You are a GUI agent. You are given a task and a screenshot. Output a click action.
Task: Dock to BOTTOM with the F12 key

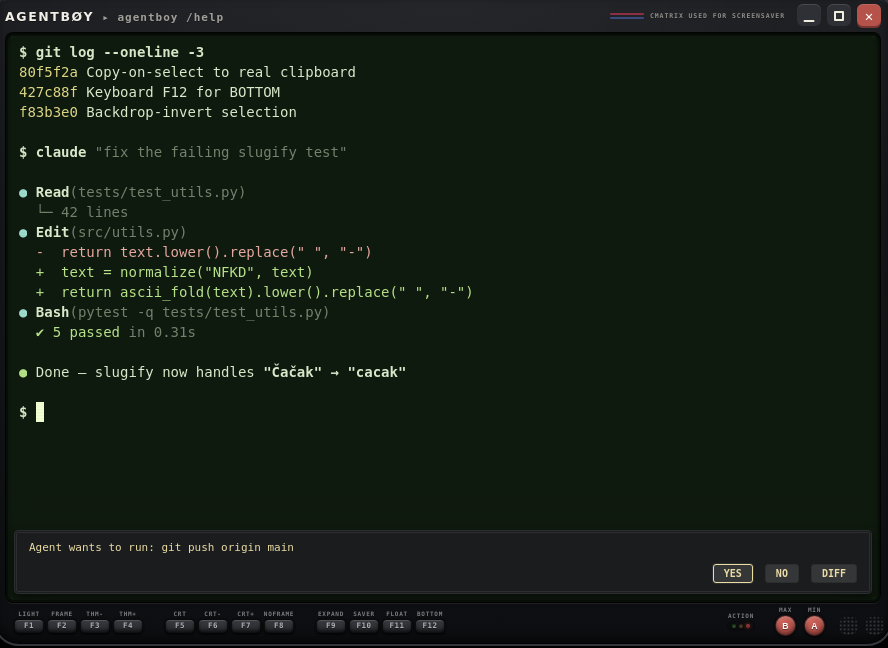[x=430, y=625]
